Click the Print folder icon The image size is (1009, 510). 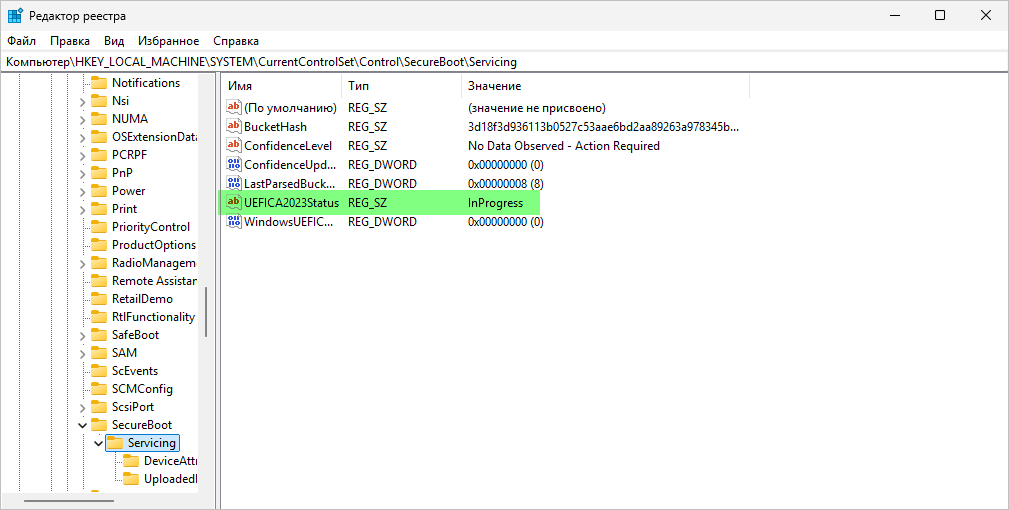tap(99, 209)
